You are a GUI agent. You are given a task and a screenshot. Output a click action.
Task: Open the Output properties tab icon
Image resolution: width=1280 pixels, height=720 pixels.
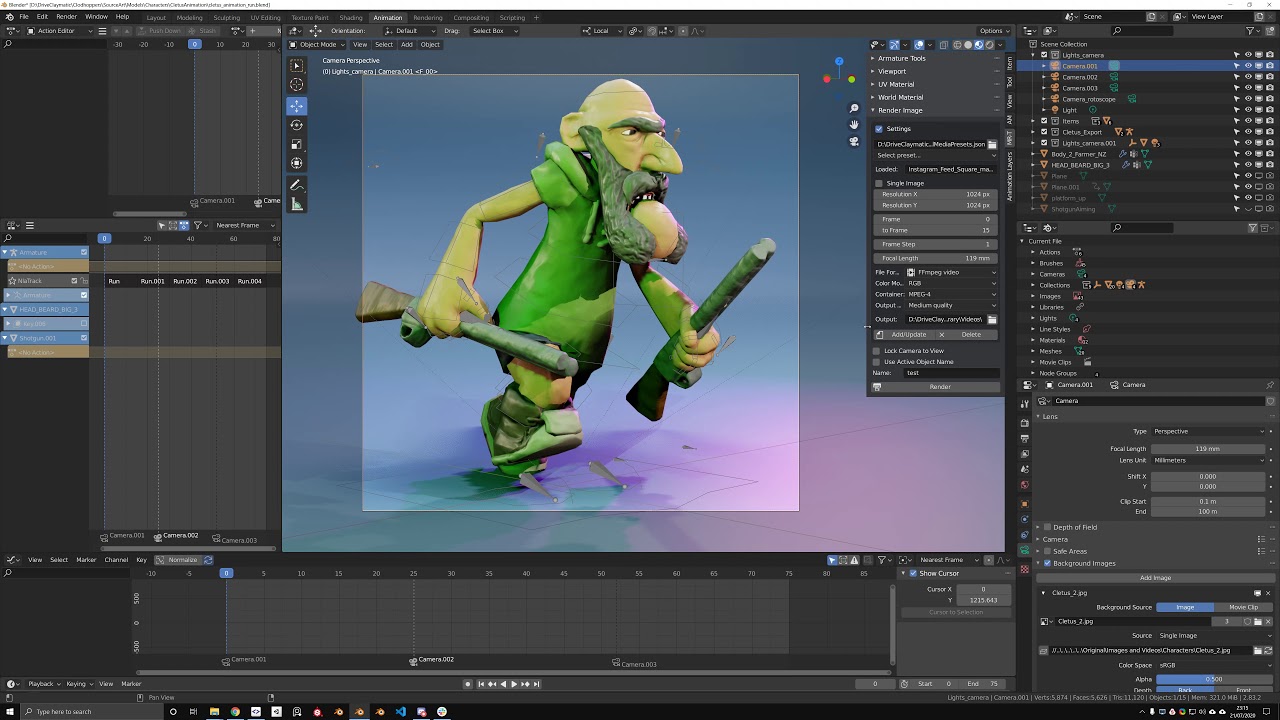(1024, 437)
